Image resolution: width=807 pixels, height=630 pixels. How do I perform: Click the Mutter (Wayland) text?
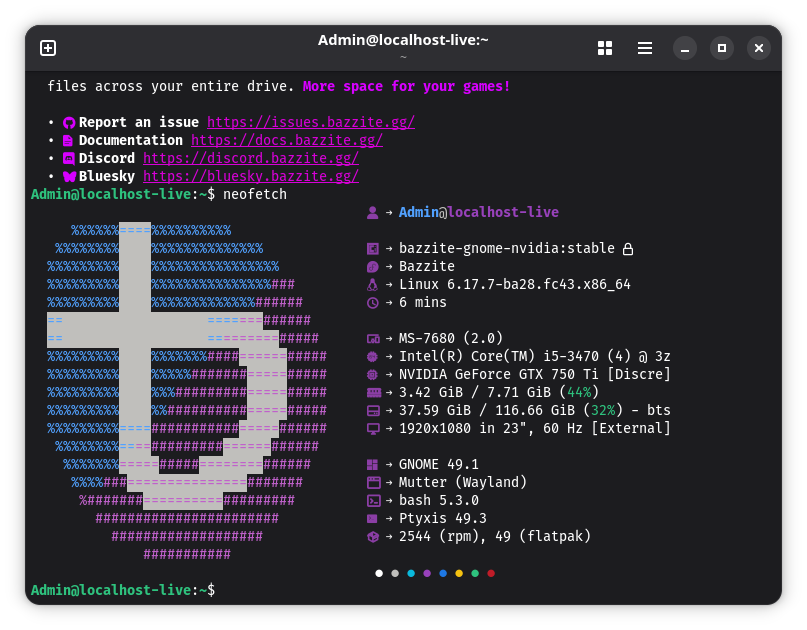[x=463, y=483]
